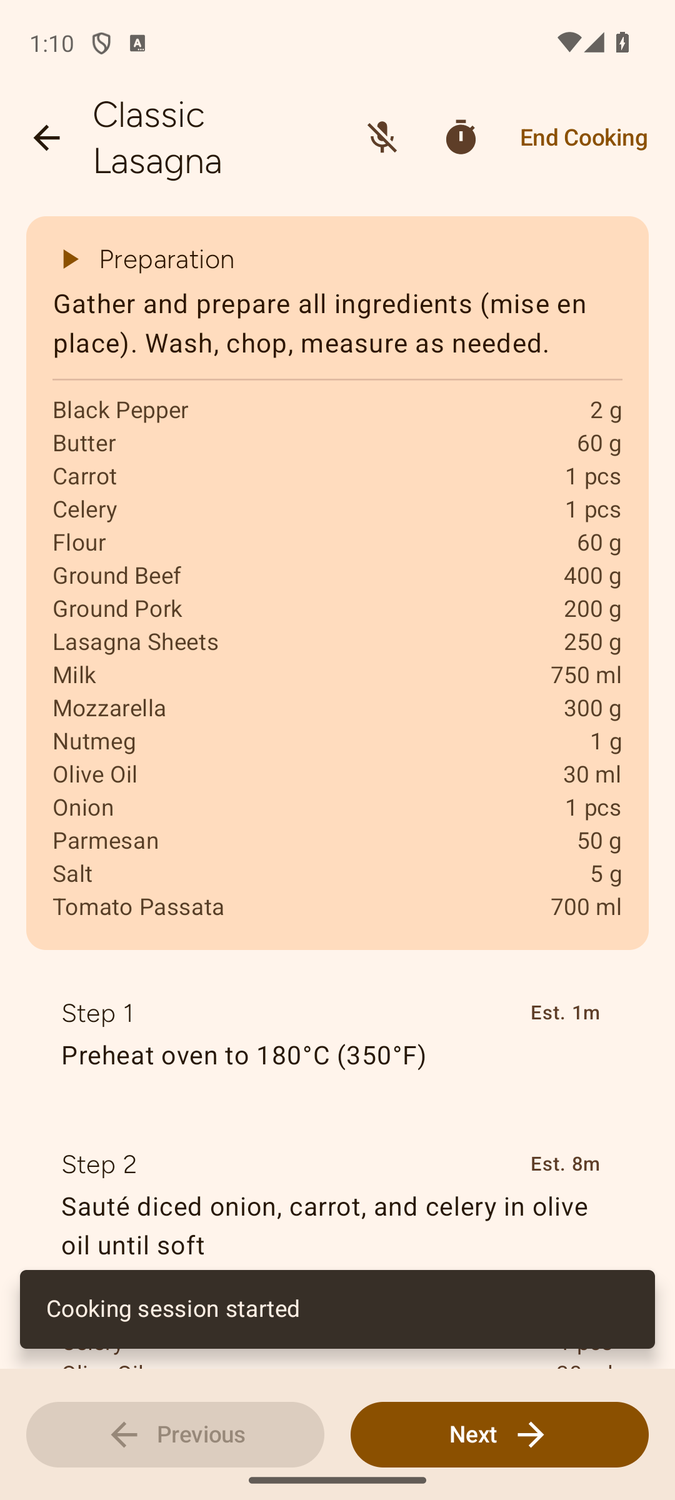This screenshot has width=675, height=1500.
Task: Tap the bottom navigation gesture bar
Action: [337, 1481]
